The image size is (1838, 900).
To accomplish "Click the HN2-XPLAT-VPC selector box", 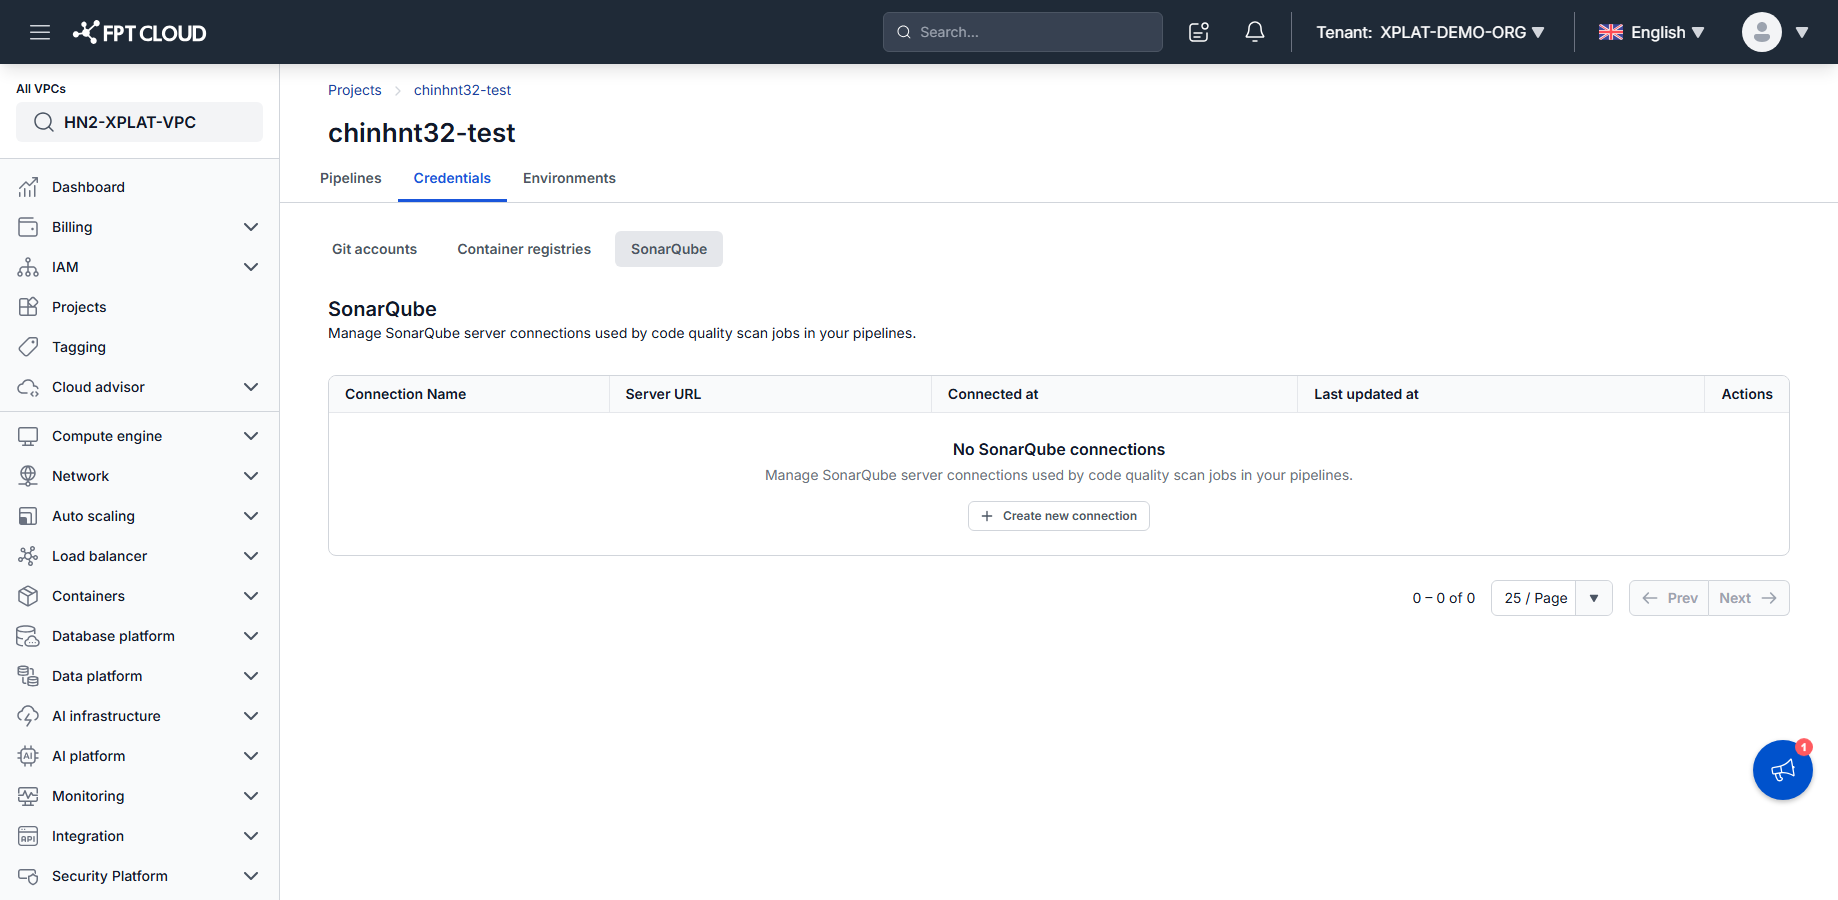I will tap(140, 122).
